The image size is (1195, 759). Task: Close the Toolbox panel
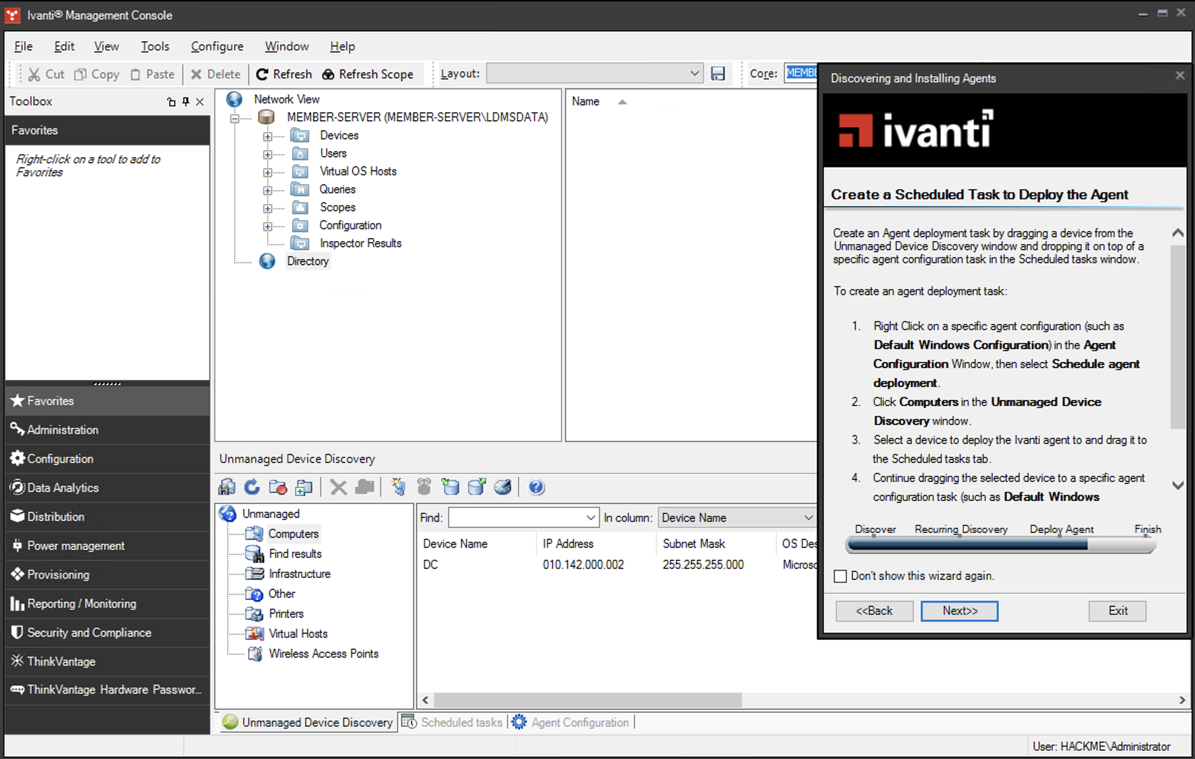click(200, 101)
